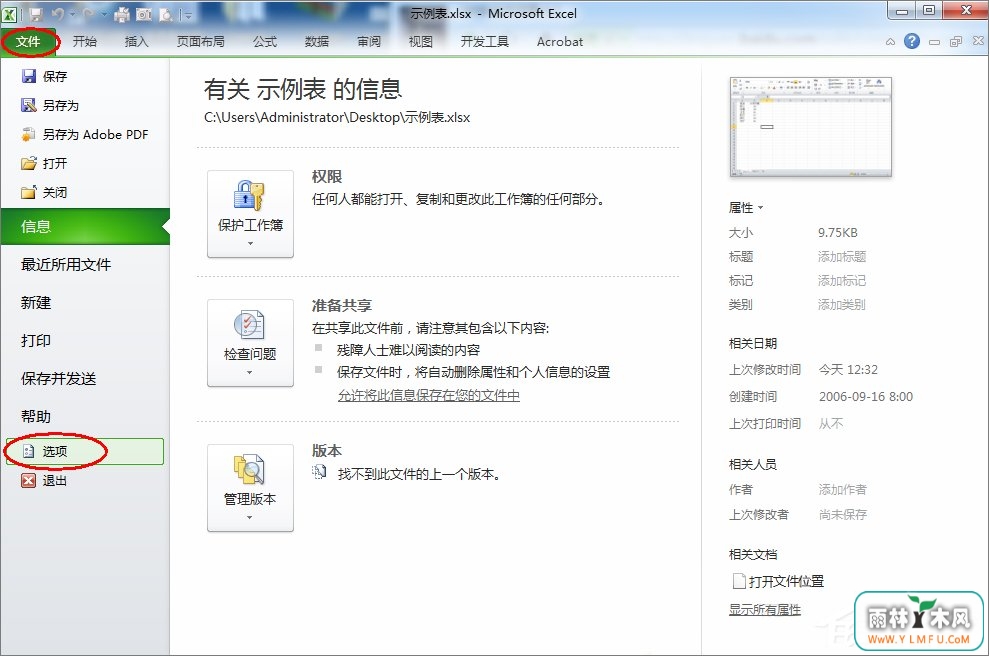This screenshot has width=989, height=656.
Task: Open Excel Help with the blue question mark
Action: (911, 41)
